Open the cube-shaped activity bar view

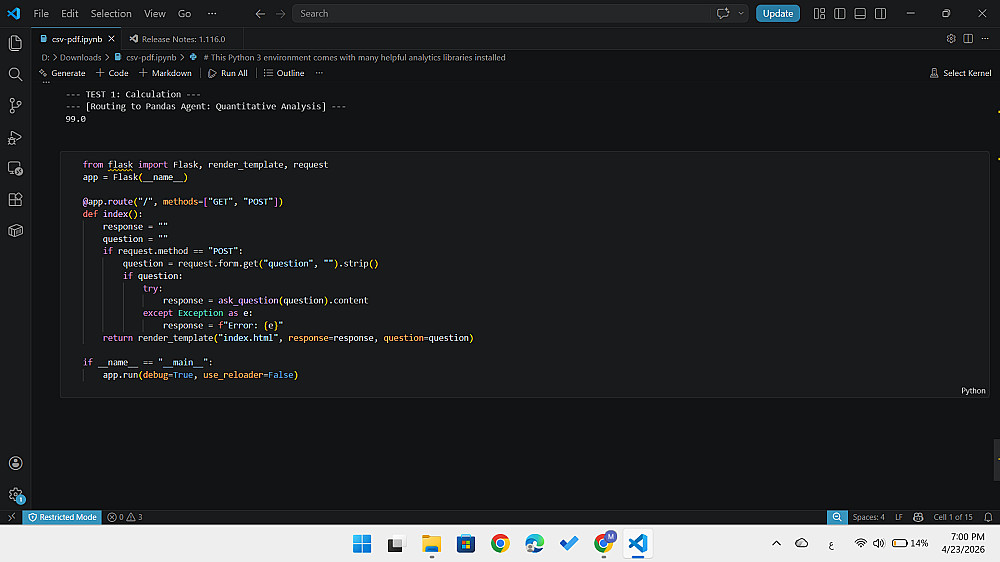(x=15, y=230)
